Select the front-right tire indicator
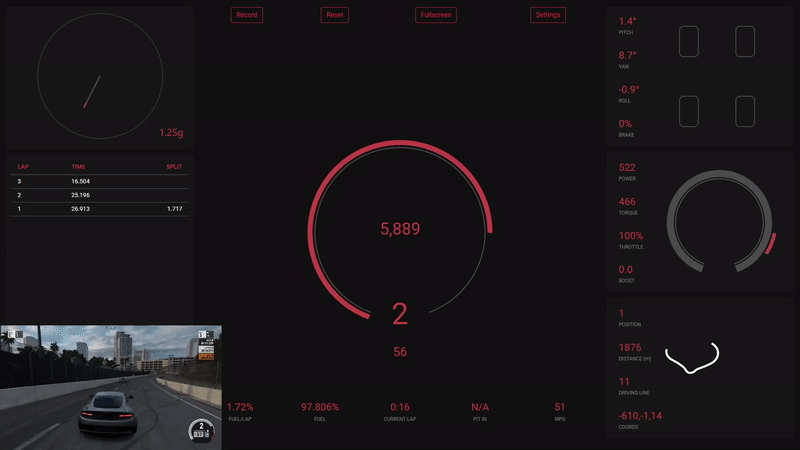 745,42
